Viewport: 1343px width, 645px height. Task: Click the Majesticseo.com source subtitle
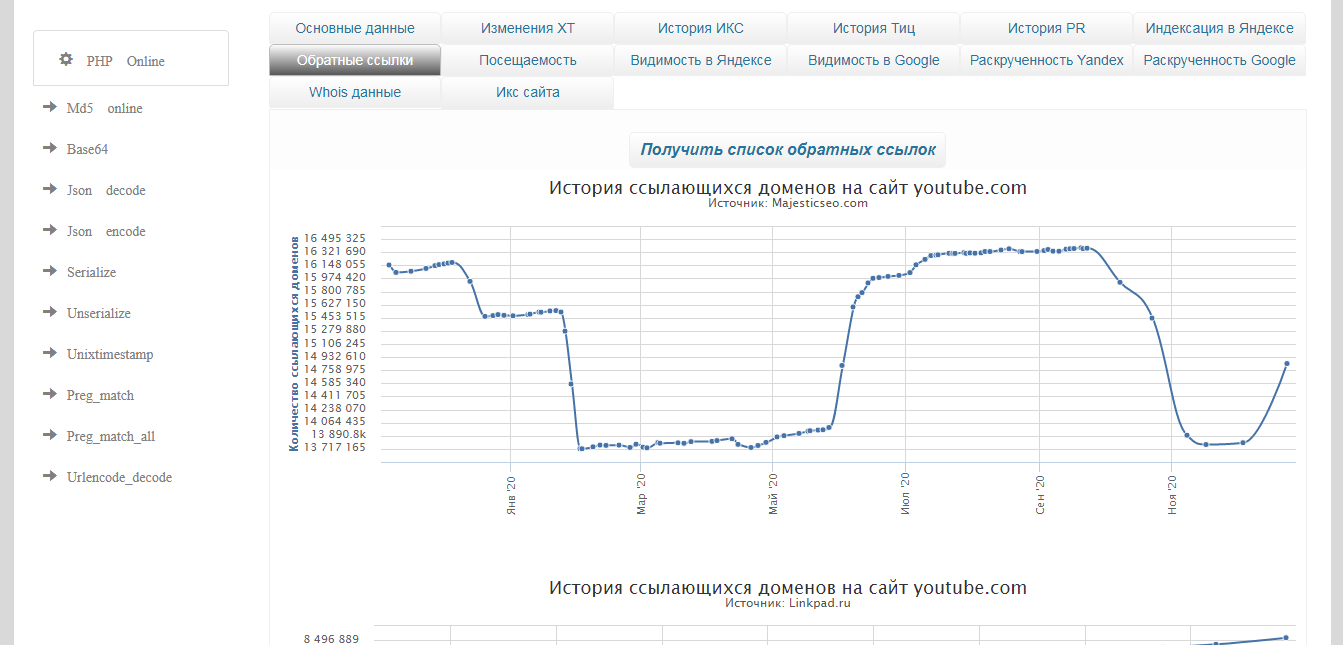788,203
